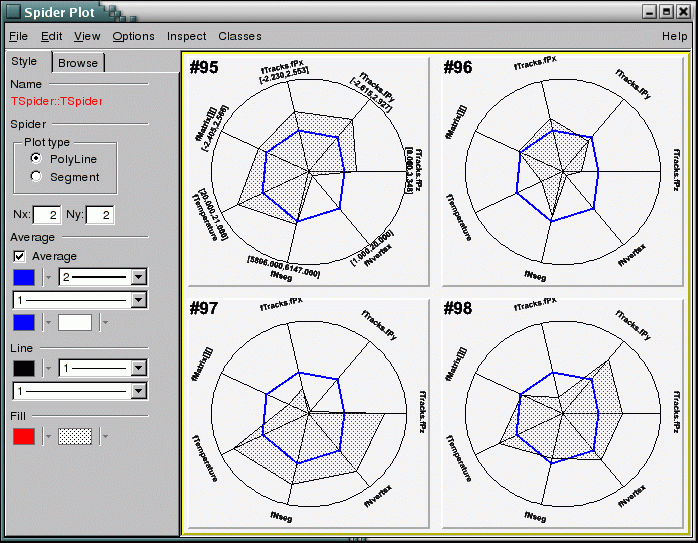Select spider plot #97
The image size is (698, 543).
click(x=308, y=413)
